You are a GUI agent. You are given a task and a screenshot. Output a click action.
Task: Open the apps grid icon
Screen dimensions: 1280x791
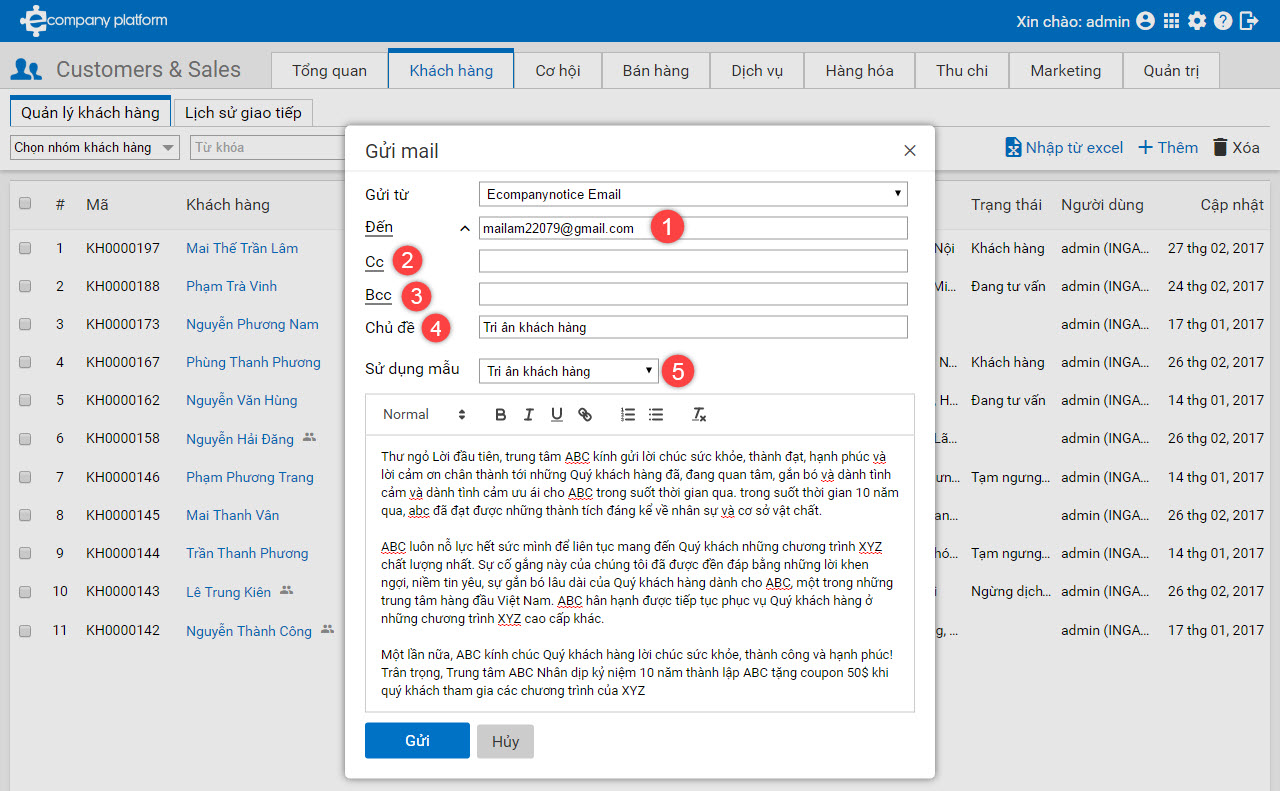[x=1172, y=21]
